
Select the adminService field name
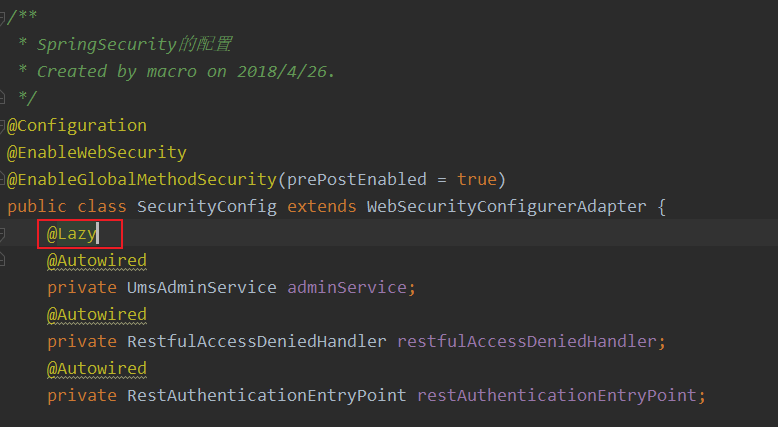tap(347, 288)
